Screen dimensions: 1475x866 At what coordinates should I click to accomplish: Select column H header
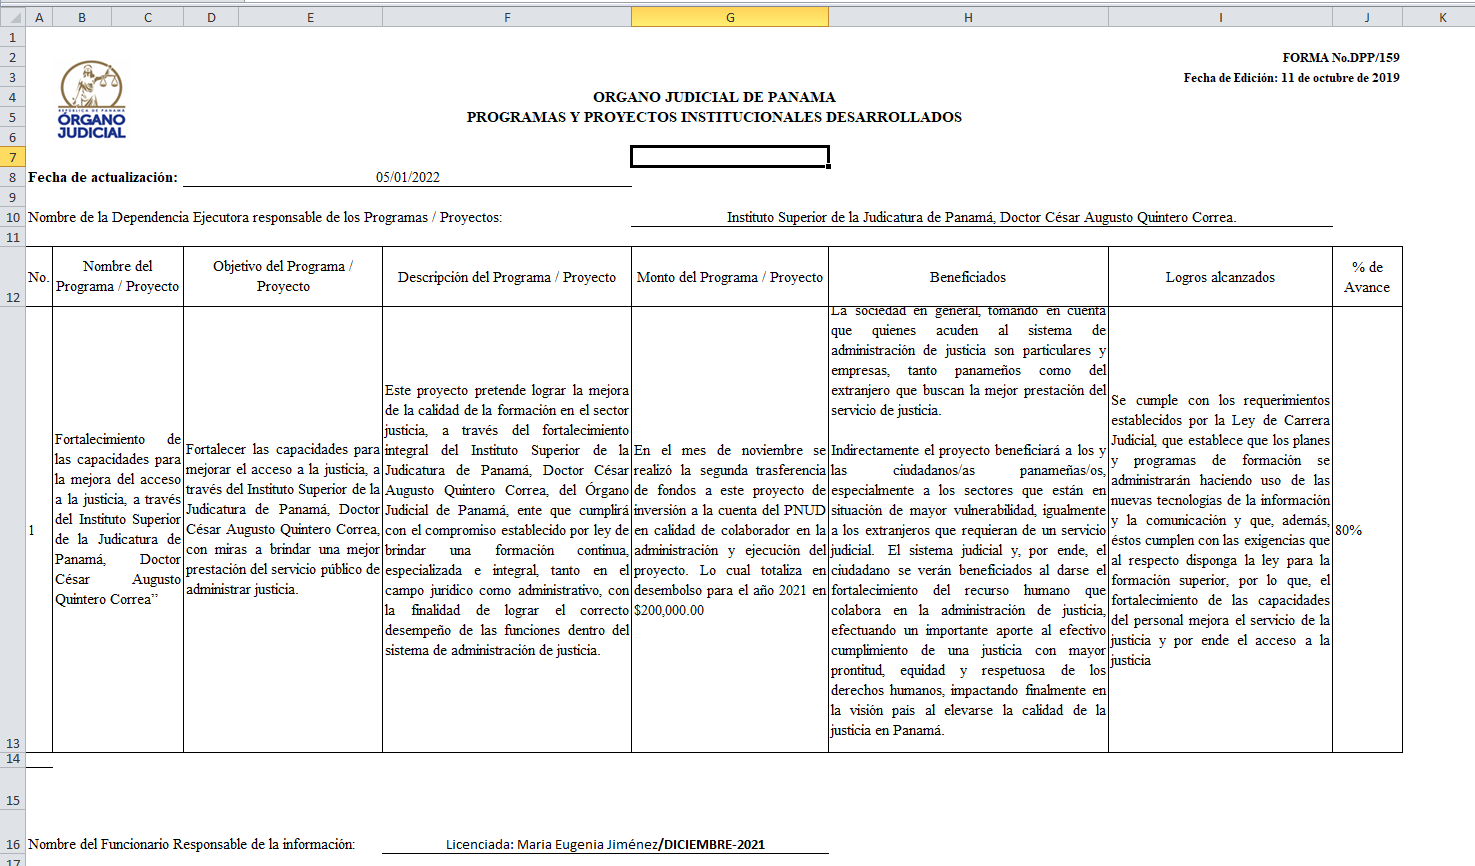pos(968,17)
